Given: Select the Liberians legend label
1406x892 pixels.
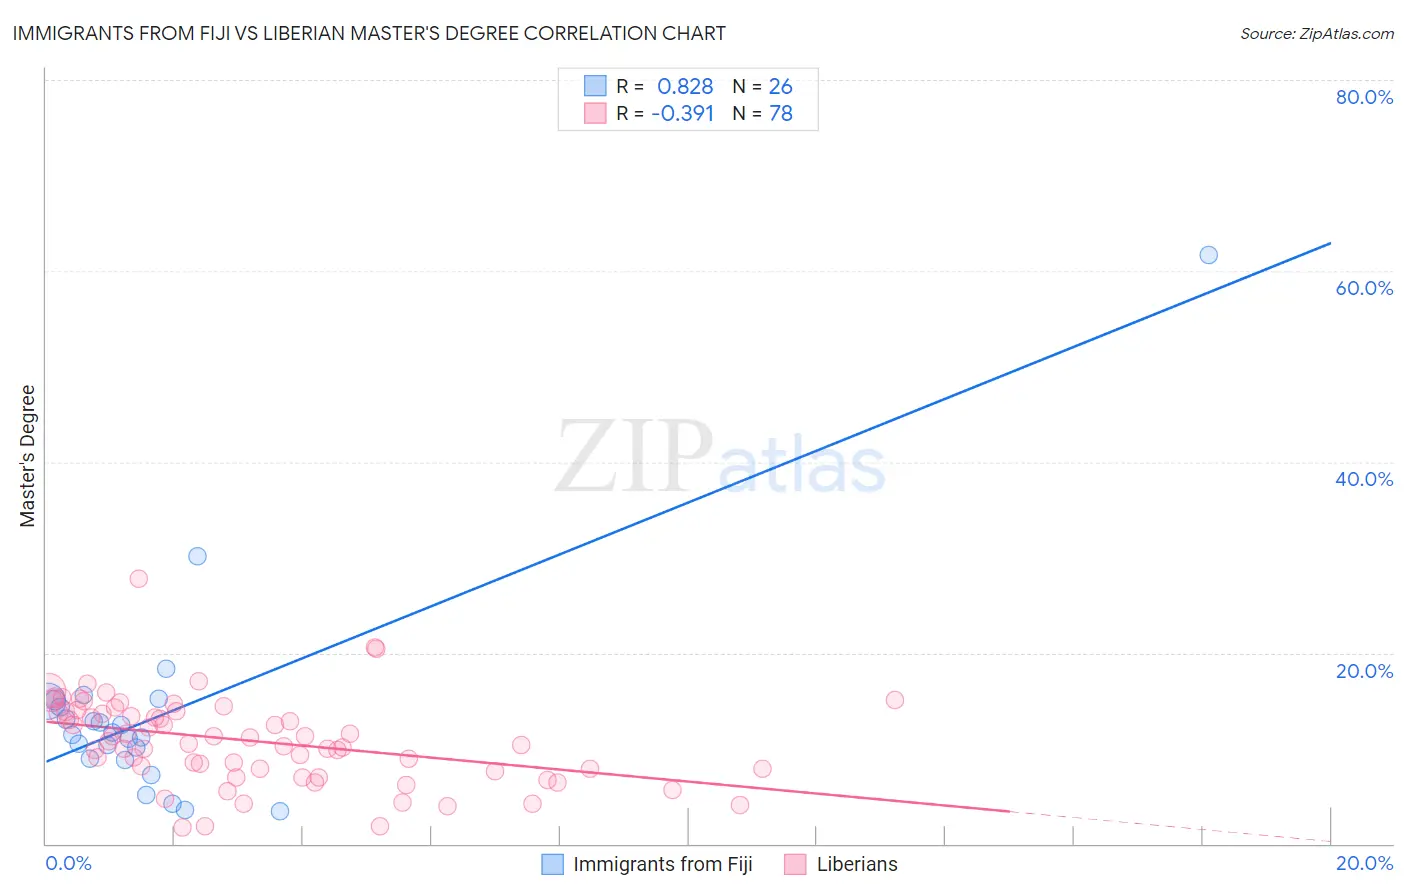Looking at the screenshot, I should pos(857,864).
